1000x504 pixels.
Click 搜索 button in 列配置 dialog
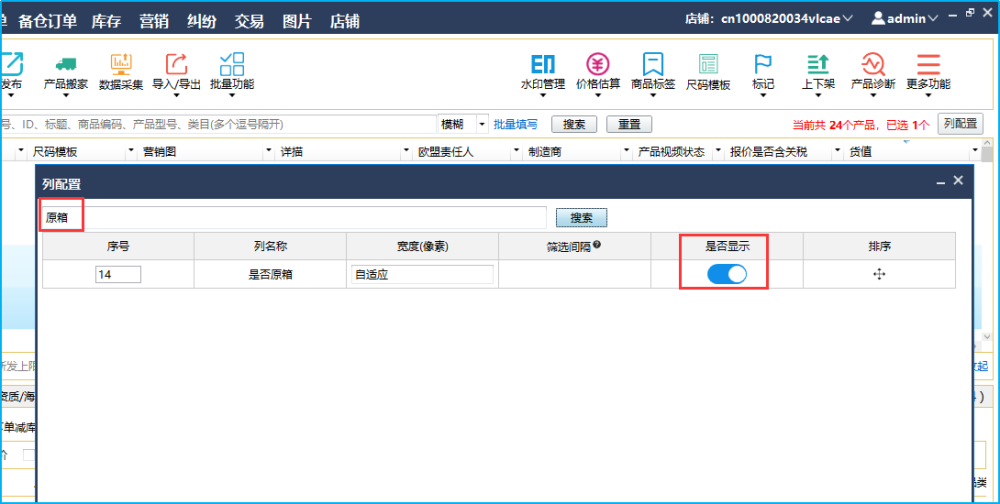(x=581, y=218)
